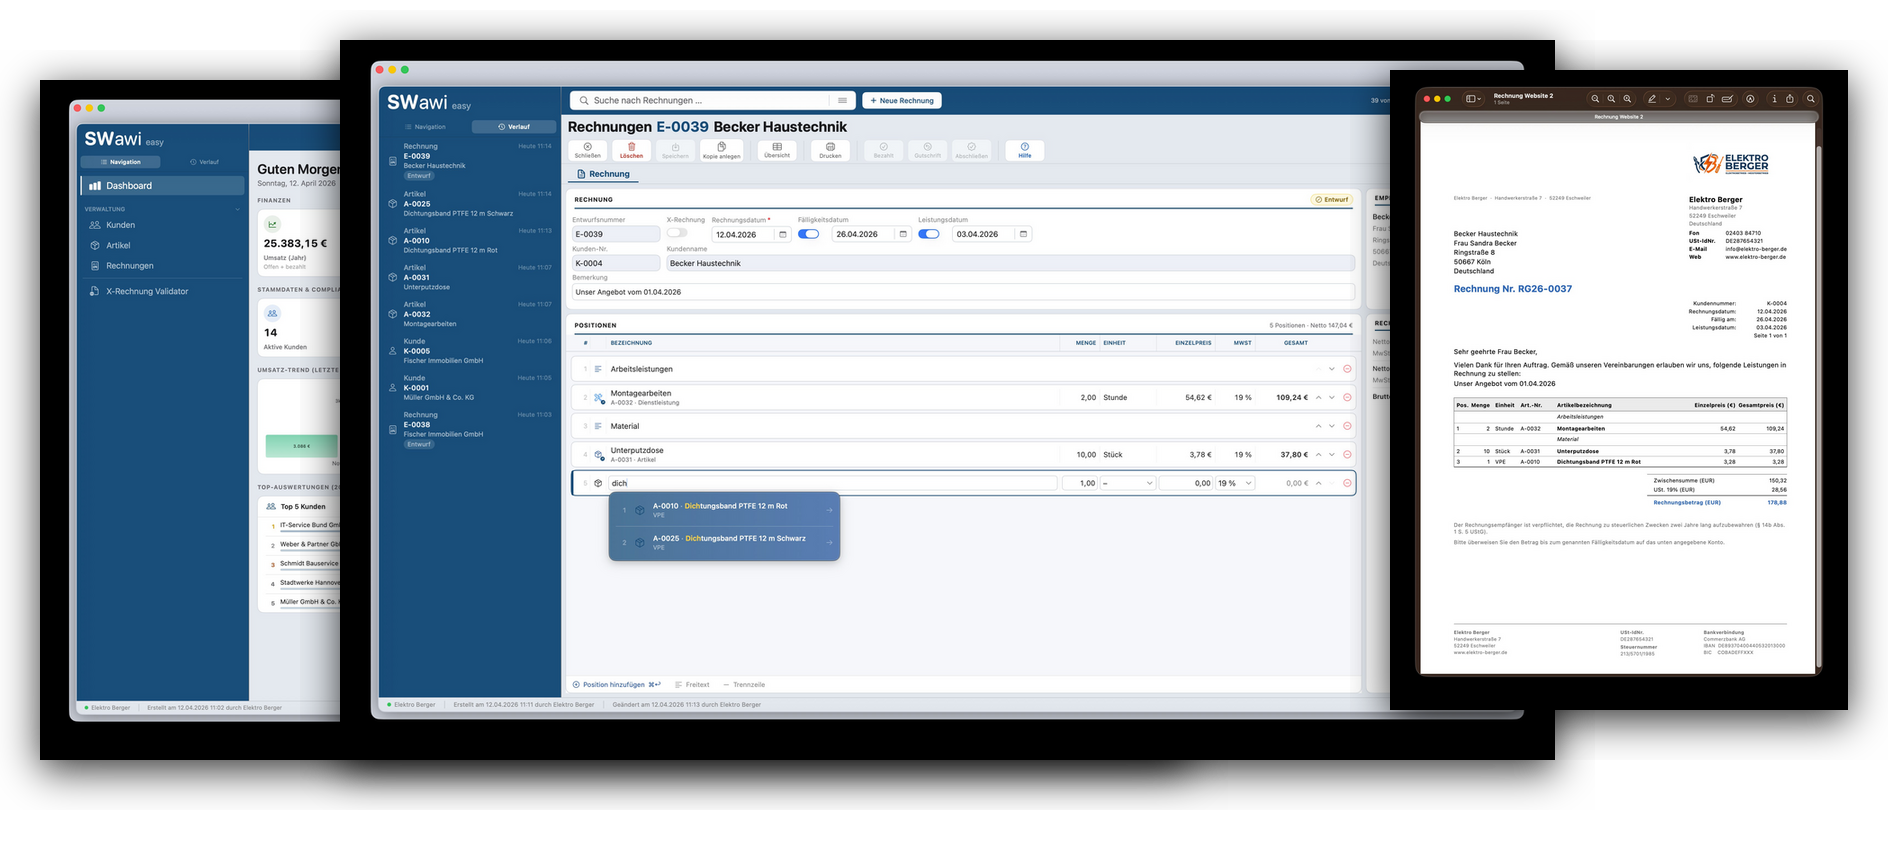
Task: Open calendar picker for Fälligkeitsdatum 26.04.2026
Action: (903, 234)
